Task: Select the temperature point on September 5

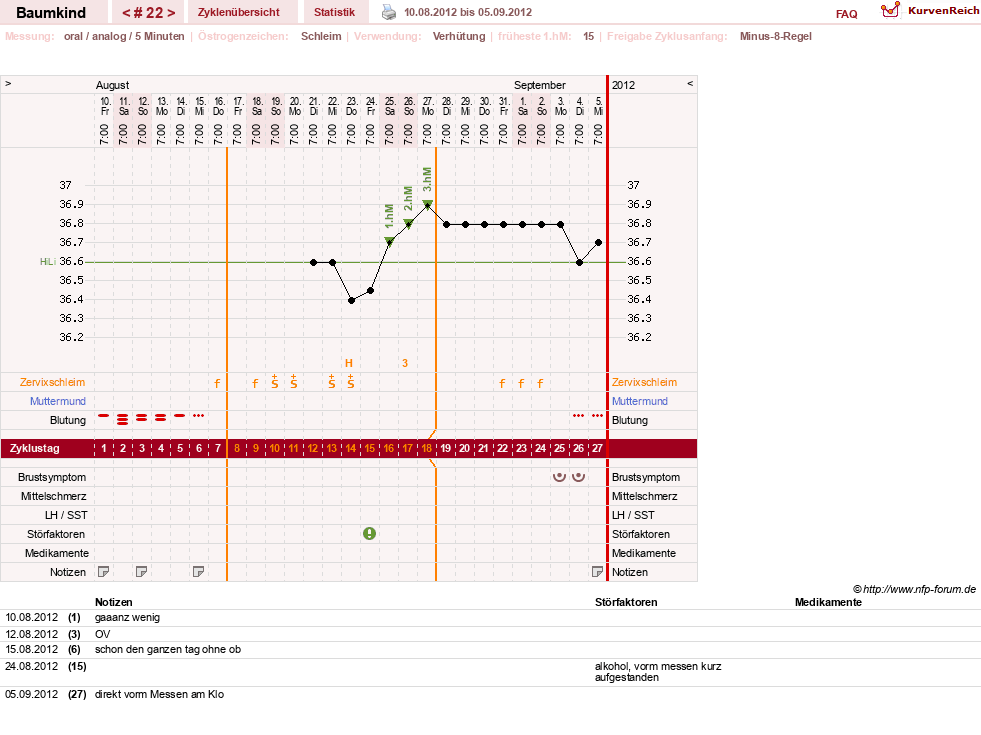Action: tap(599, 242)
